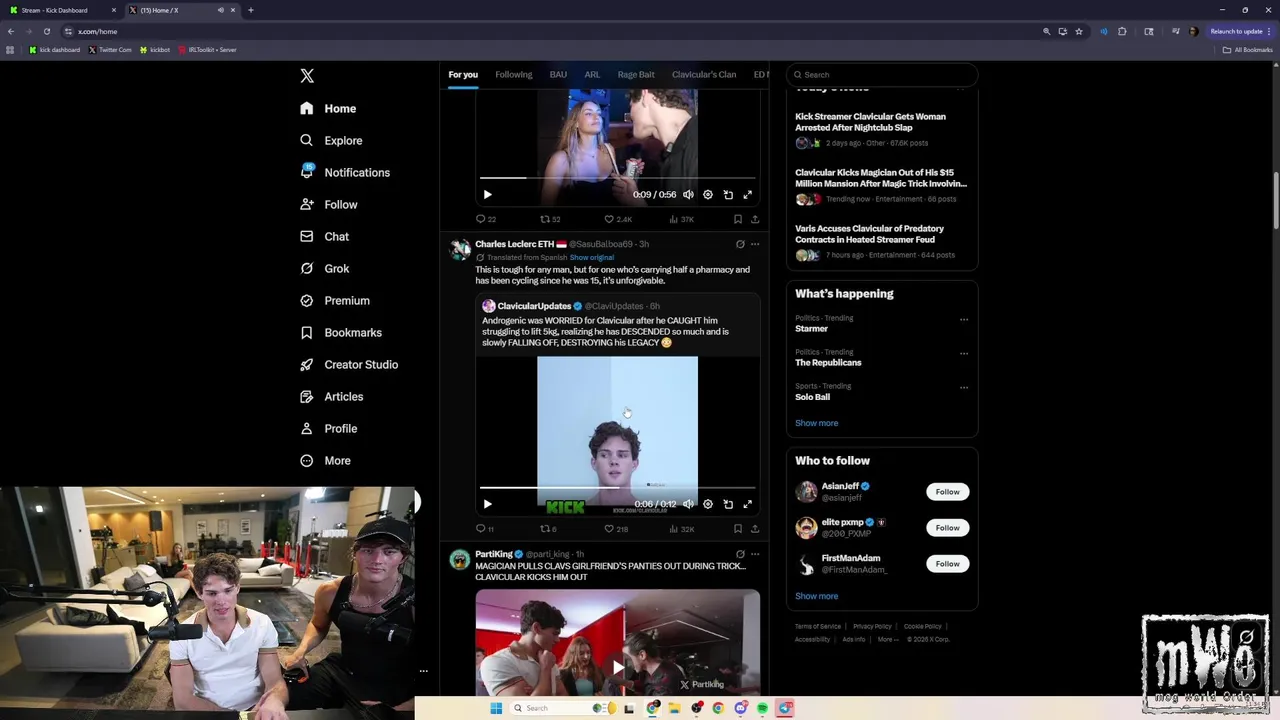
Task: Open more options on Charles Leclerc post
Action: pos(755,244)
